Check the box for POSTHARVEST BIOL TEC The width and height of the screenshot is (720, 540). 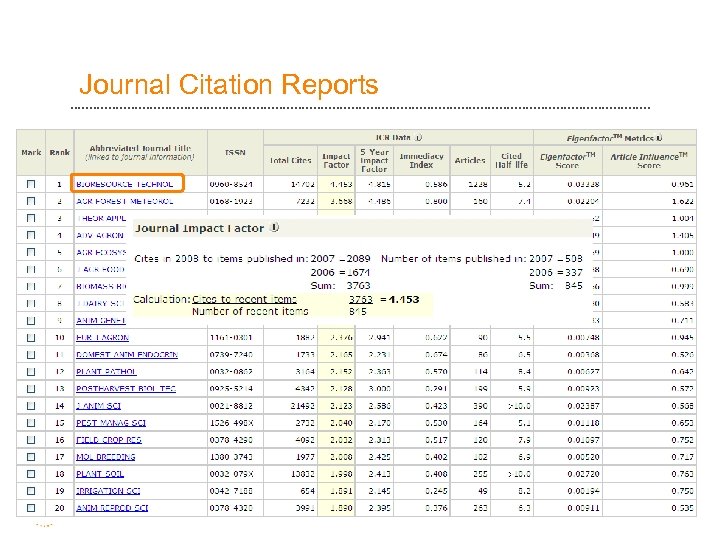(x=31, y=388)
